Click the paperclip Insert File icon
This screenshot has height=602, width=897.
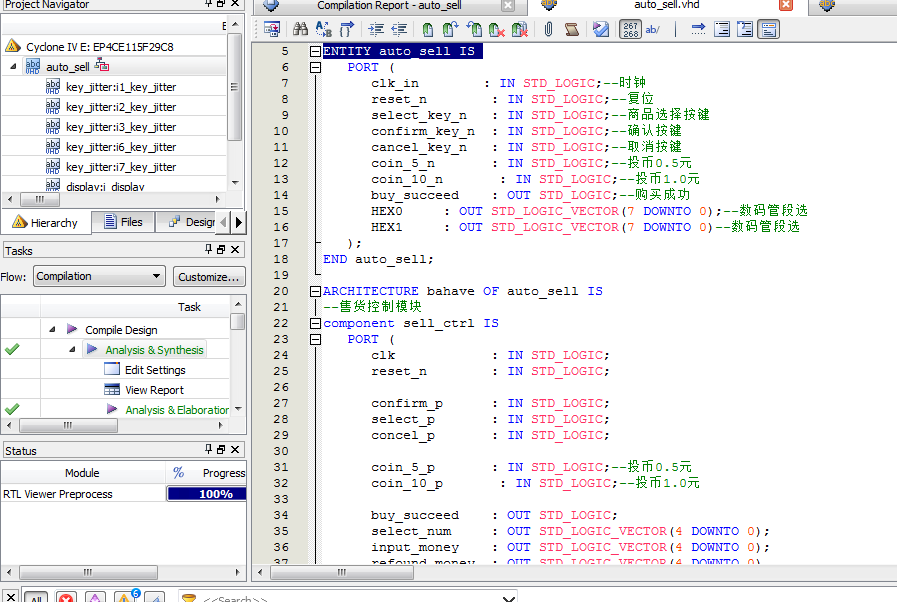pyautogui.click(x=548, y=30)
